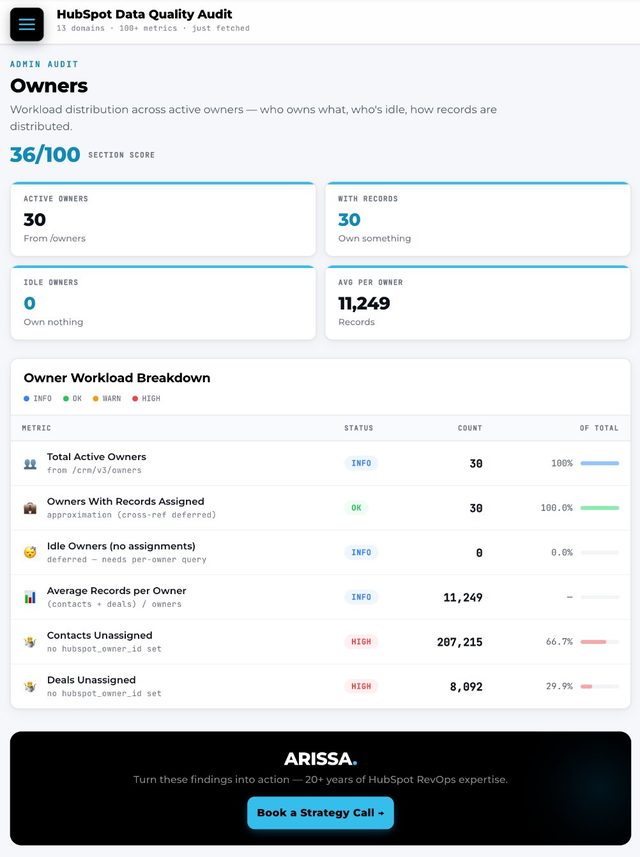640x857 pixels.
Task: Click the Deals Unassigned row icon
Action: (x=30, y=686)
